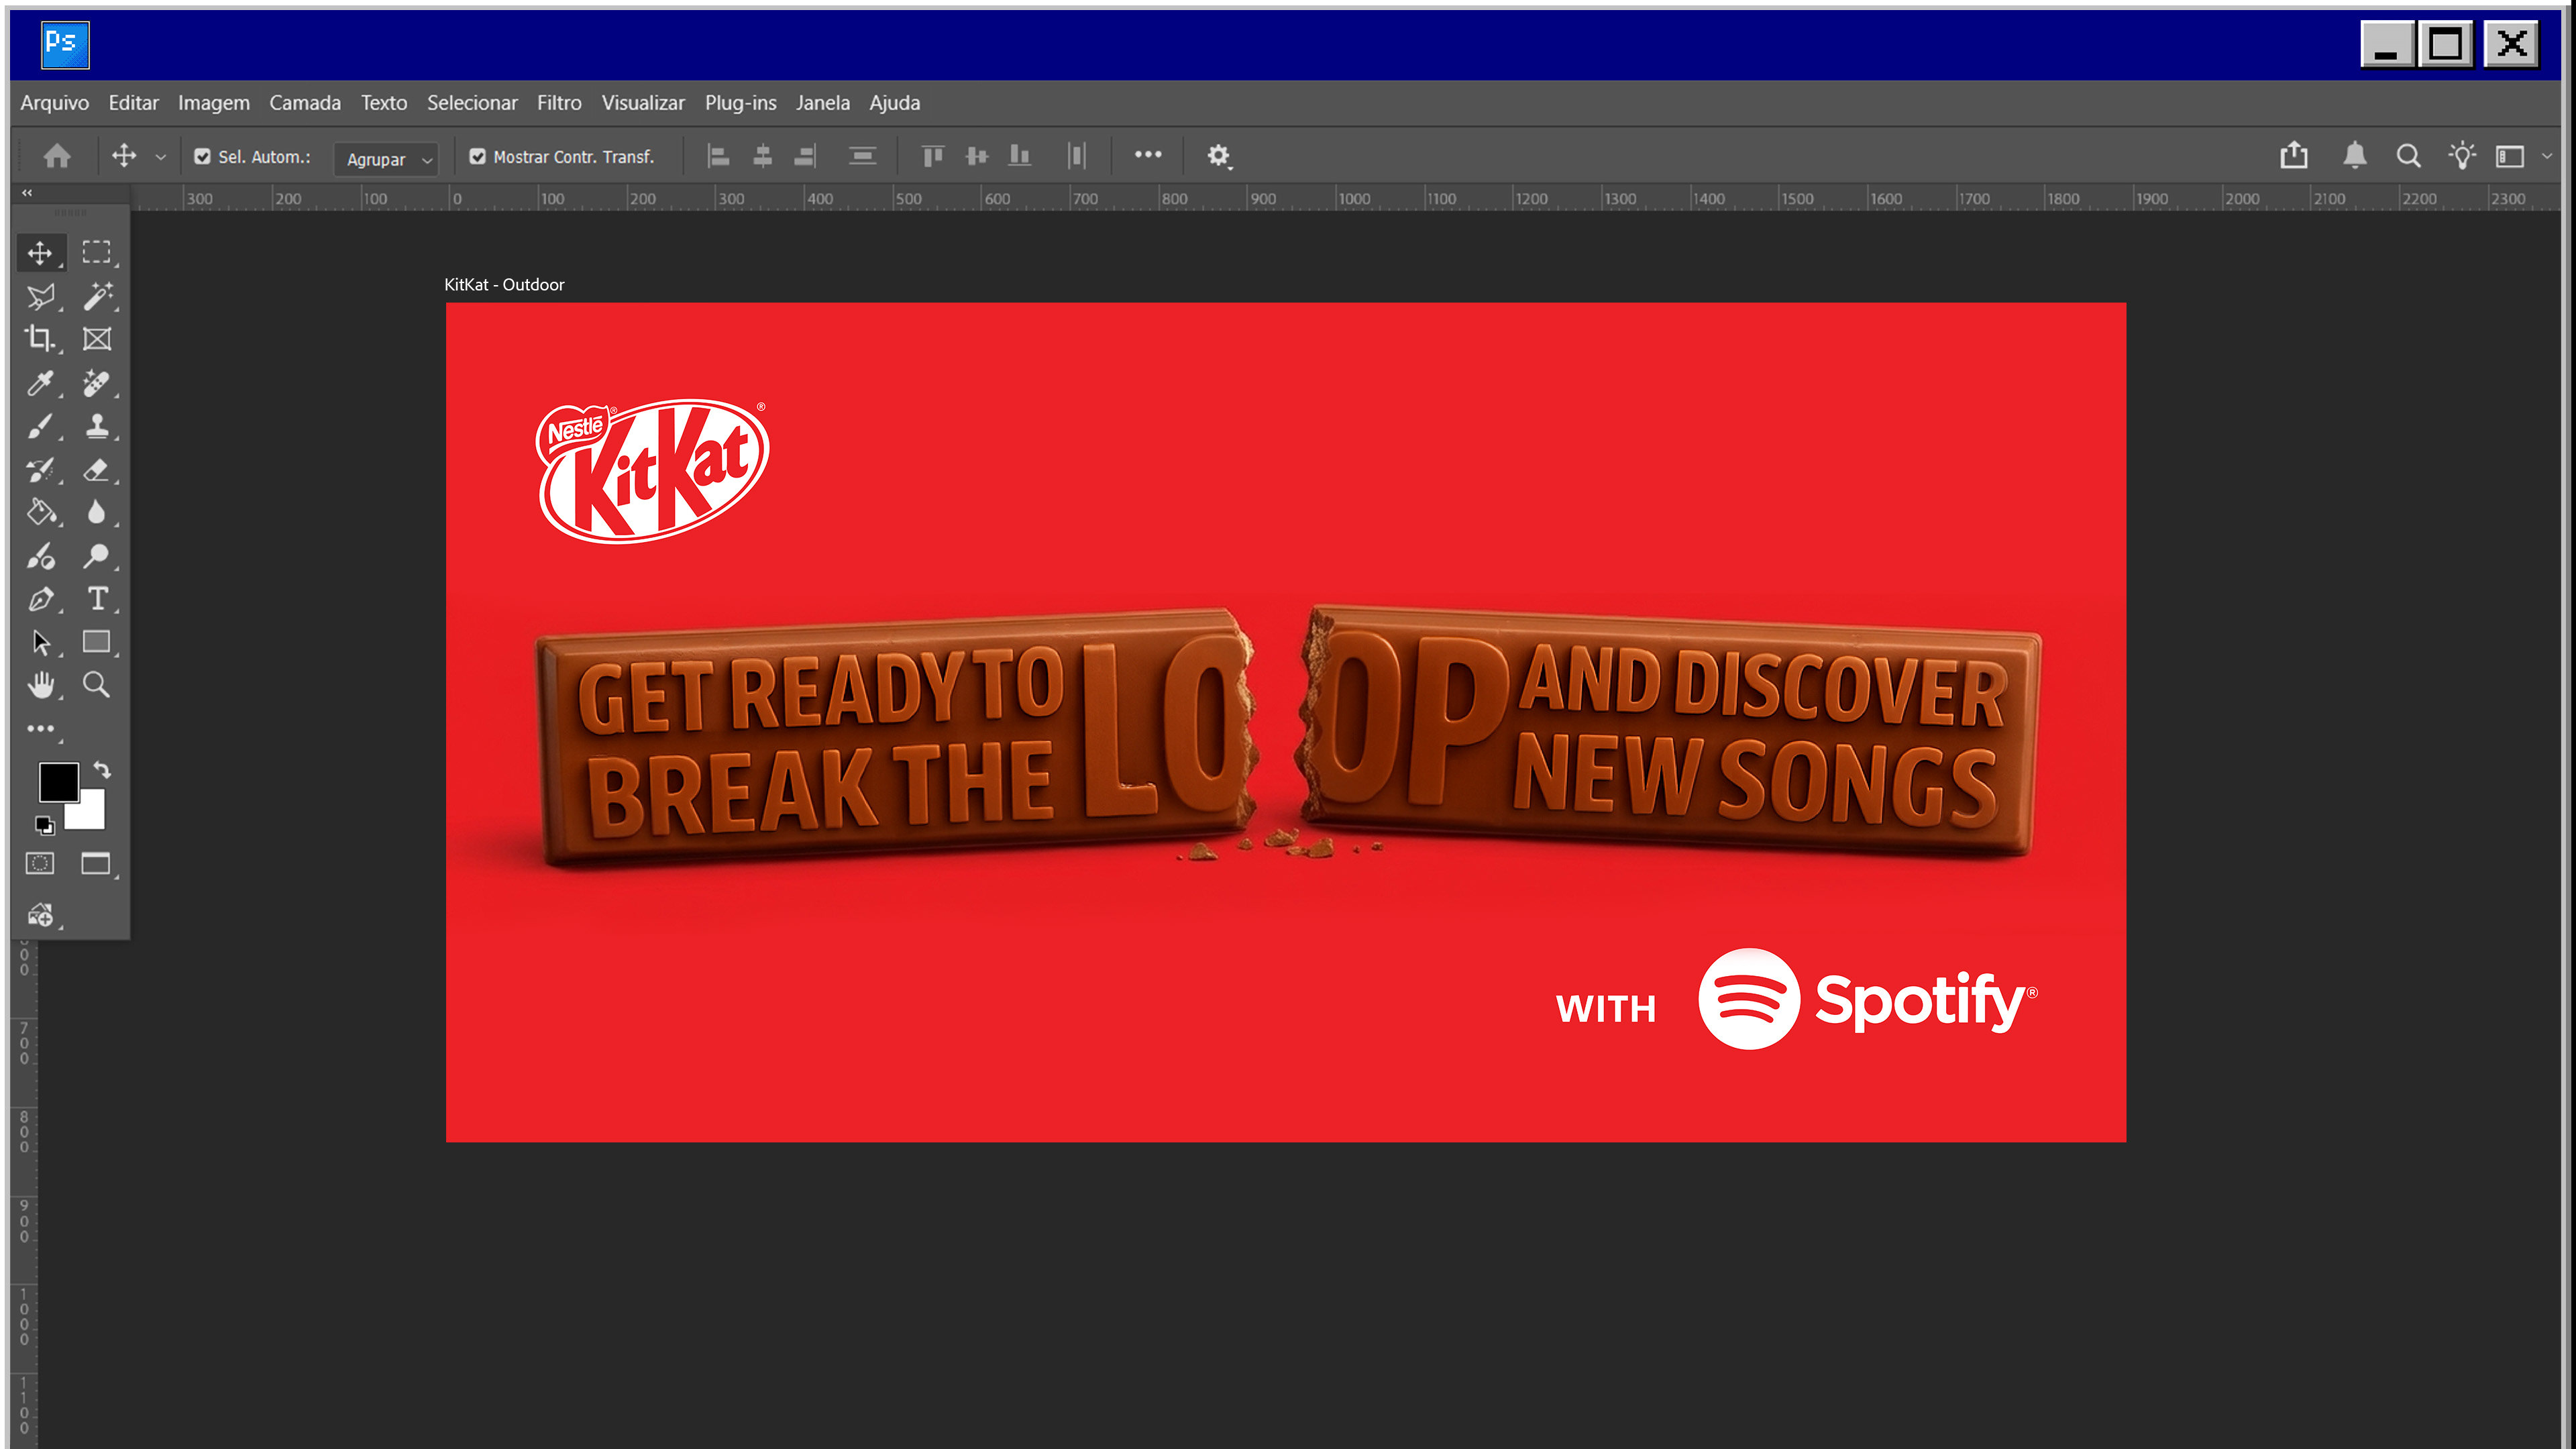Expand the Move tool preset arrow
Viewport: 2576px width, 1449px height.
pos(160,157)
